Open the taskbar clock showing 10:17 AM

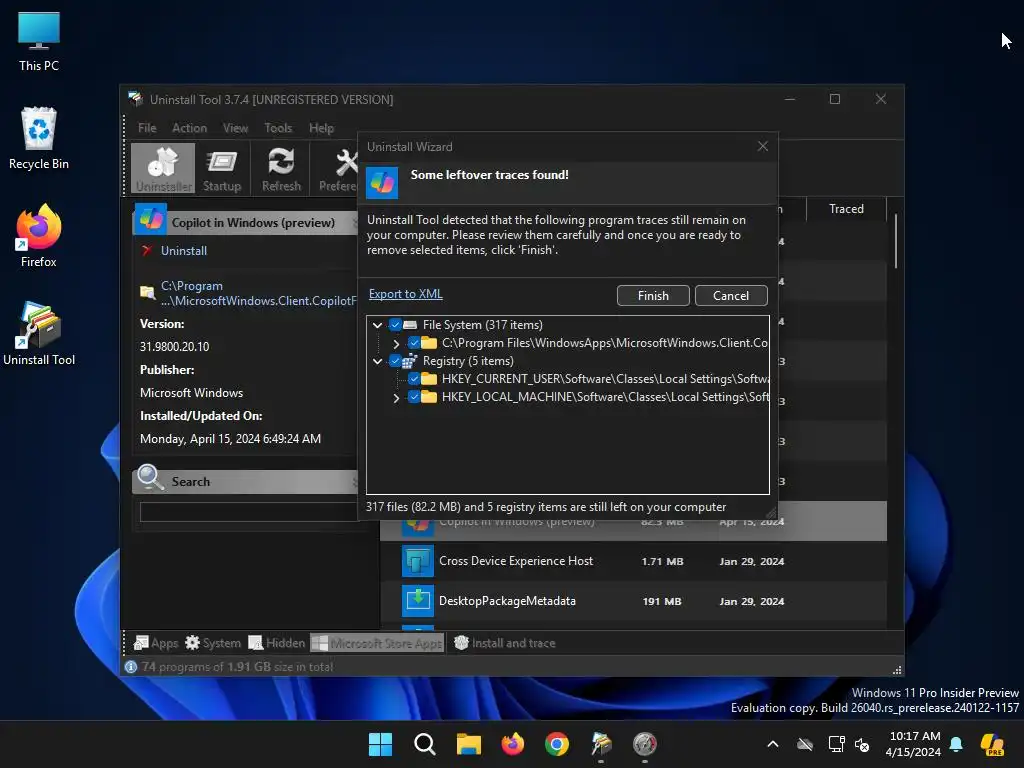pyautogui.click(x=913, y=744)
